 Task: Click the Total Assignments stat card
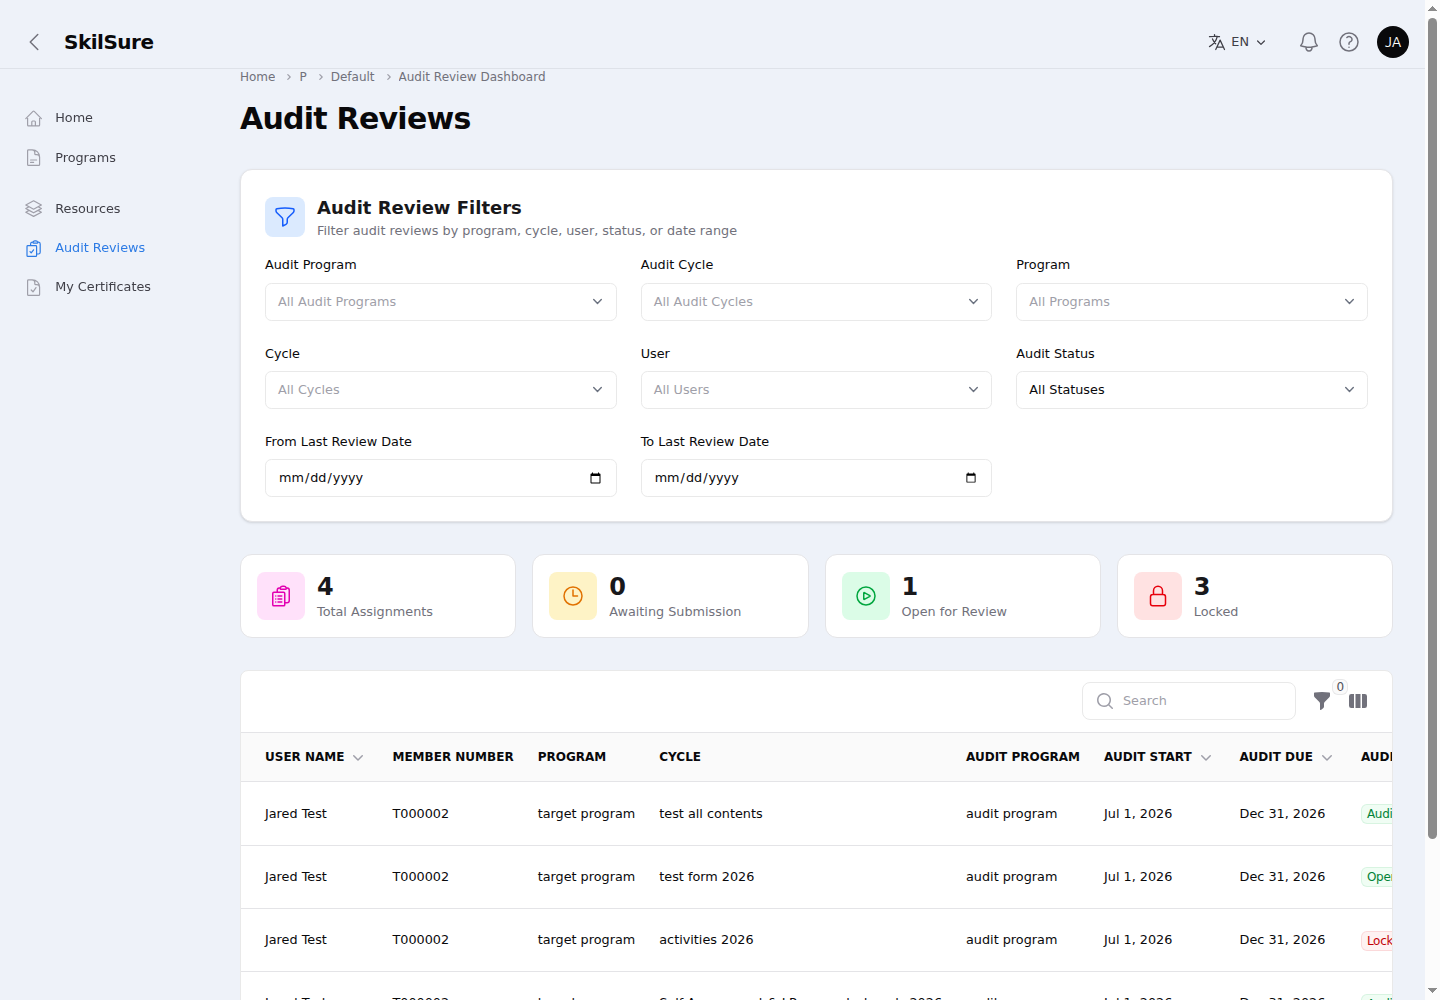click(378, 596)
